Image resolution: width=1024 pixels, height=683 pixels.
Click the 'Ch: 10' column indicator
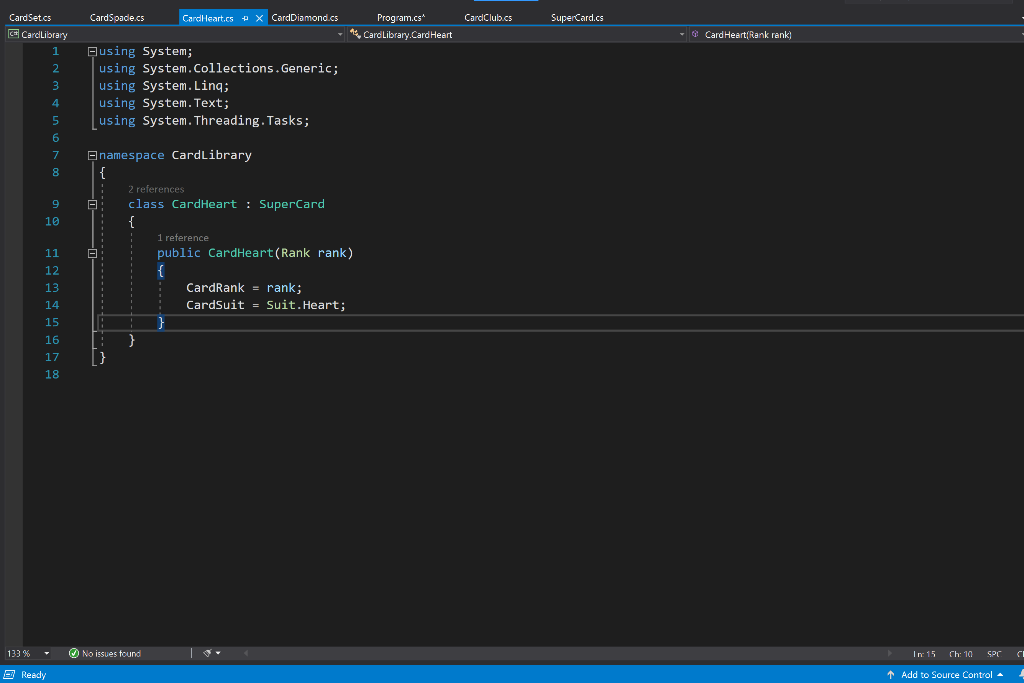click(961, 654)
